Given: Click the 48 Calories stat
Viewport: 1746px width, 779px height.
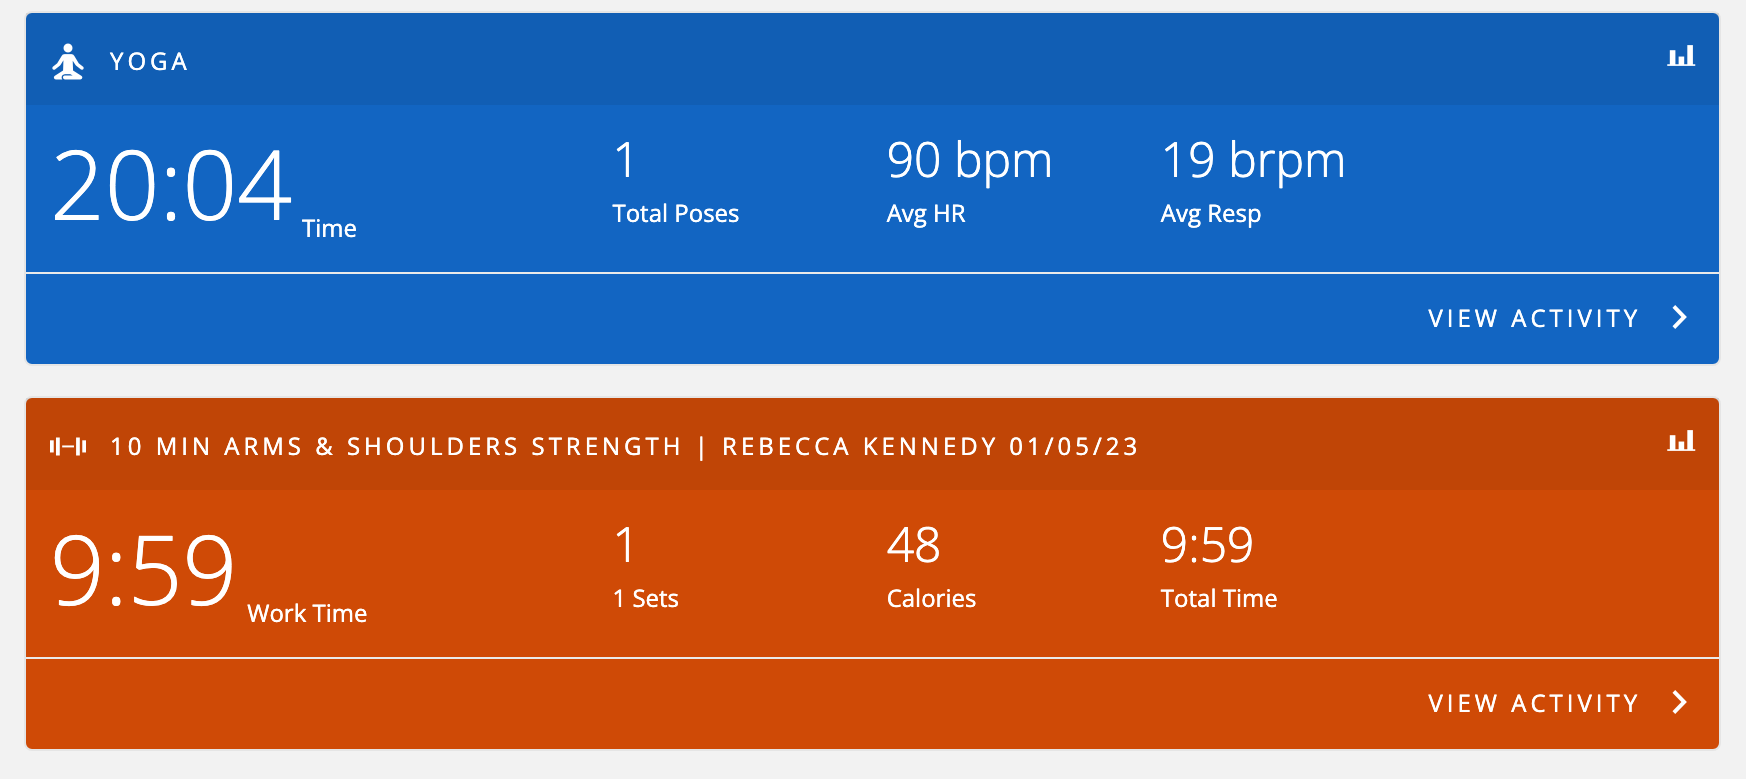Looking at the screenshot, I should pos(931,566).
